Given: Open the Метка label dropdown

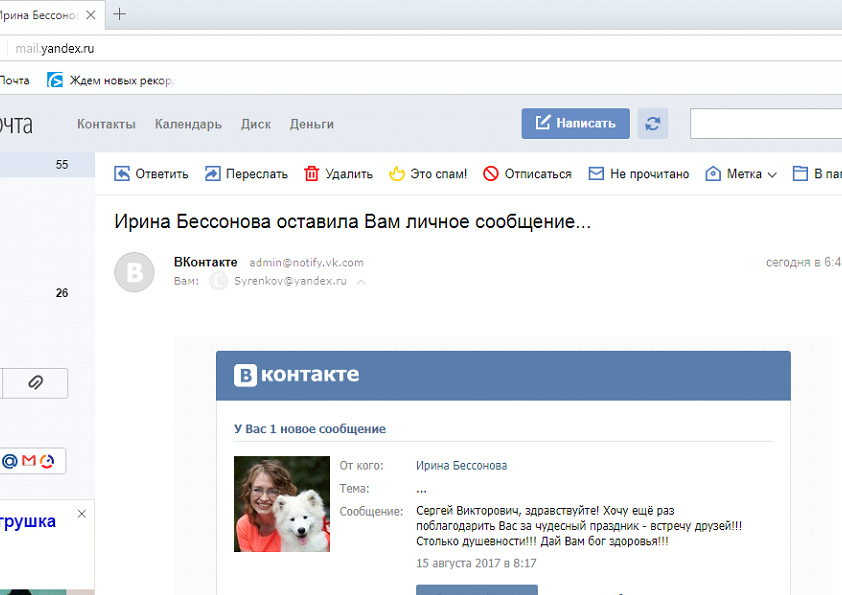Looking at the screenshot, I should (741, 174).
